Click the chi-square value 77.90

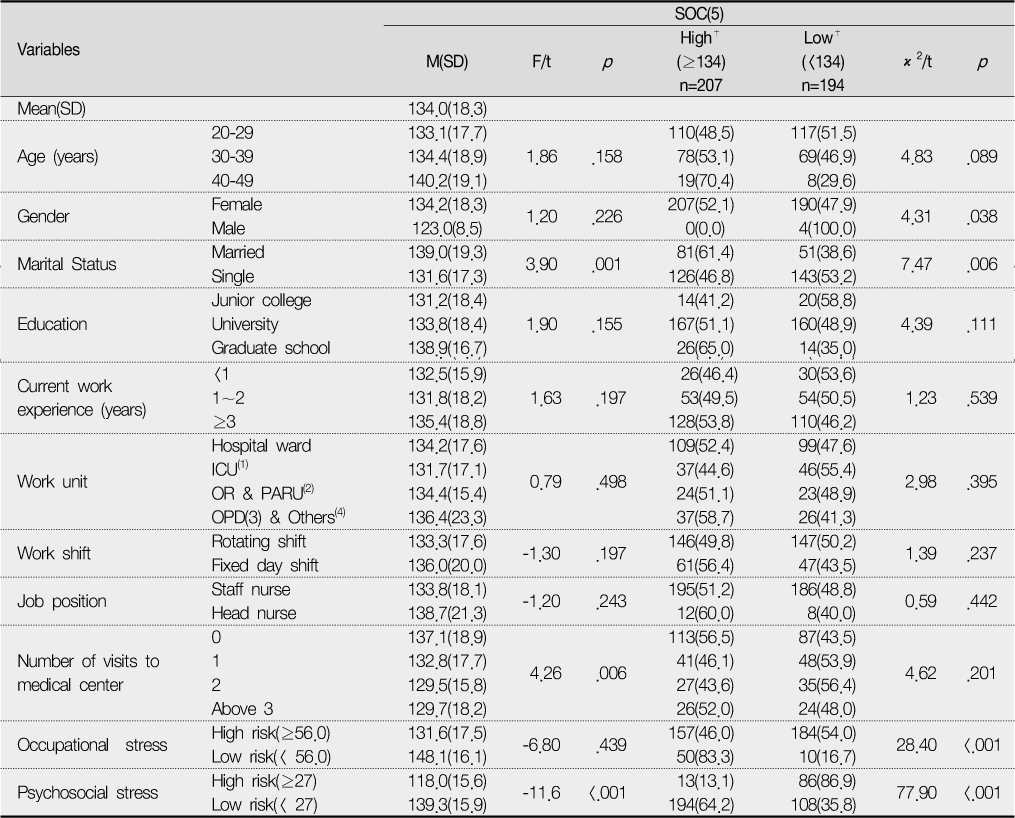pos(916,793)
